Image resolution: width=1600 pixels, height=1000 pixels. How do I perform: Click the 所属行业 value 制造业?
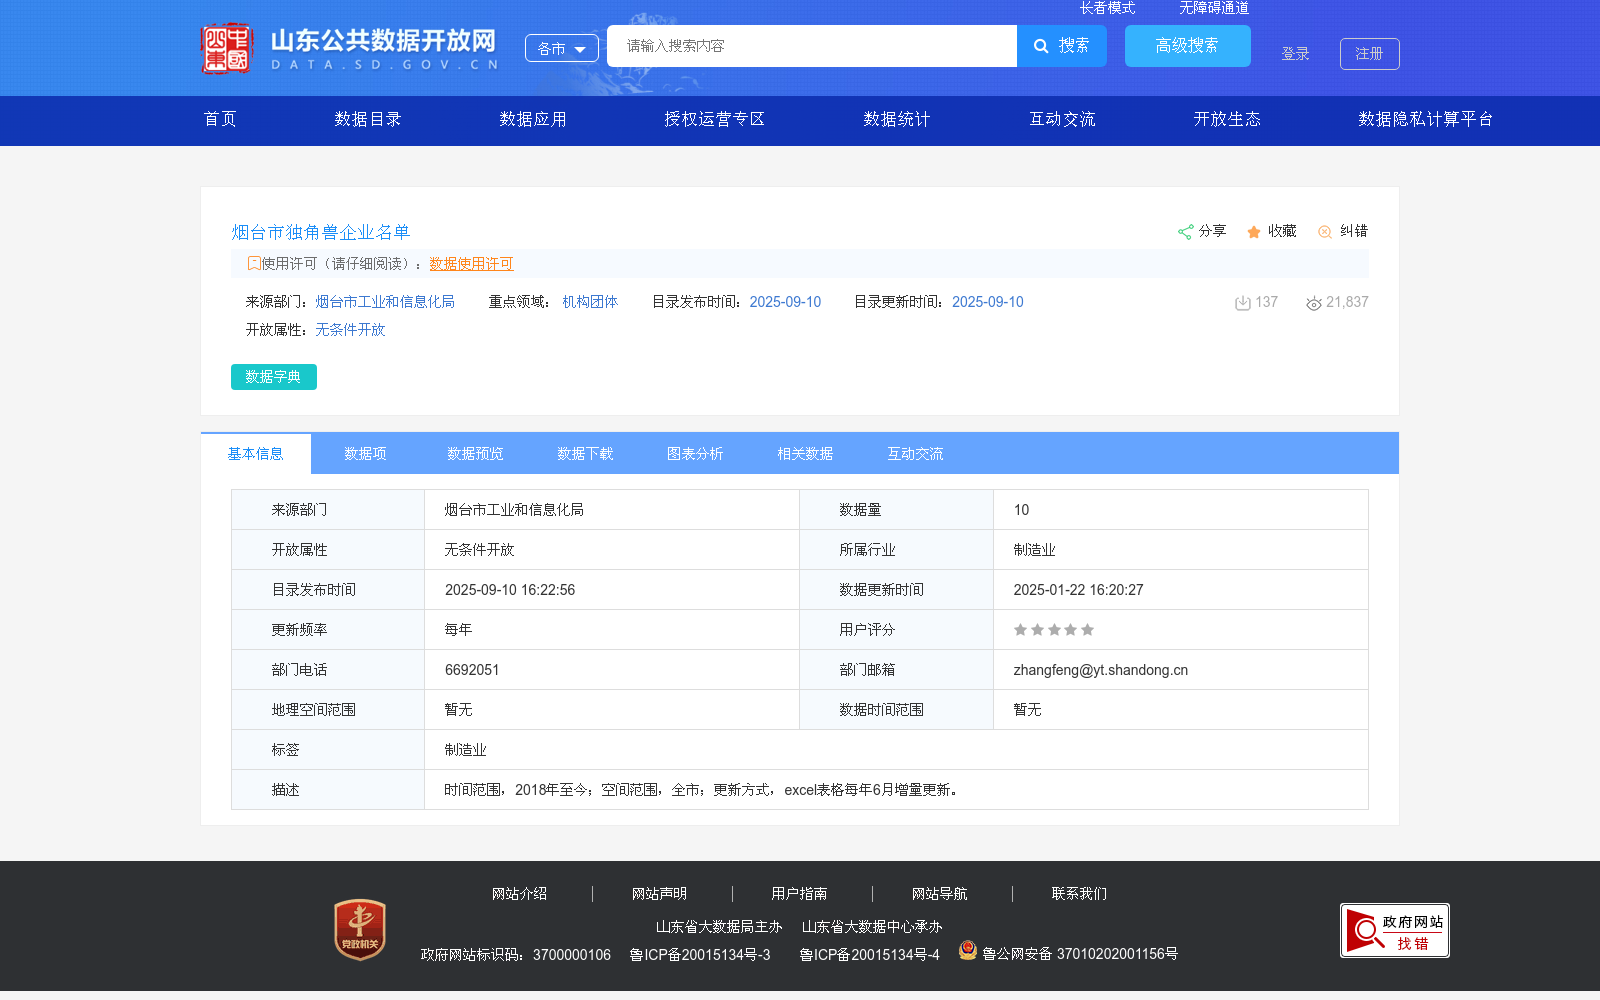tap(1034, 550)
